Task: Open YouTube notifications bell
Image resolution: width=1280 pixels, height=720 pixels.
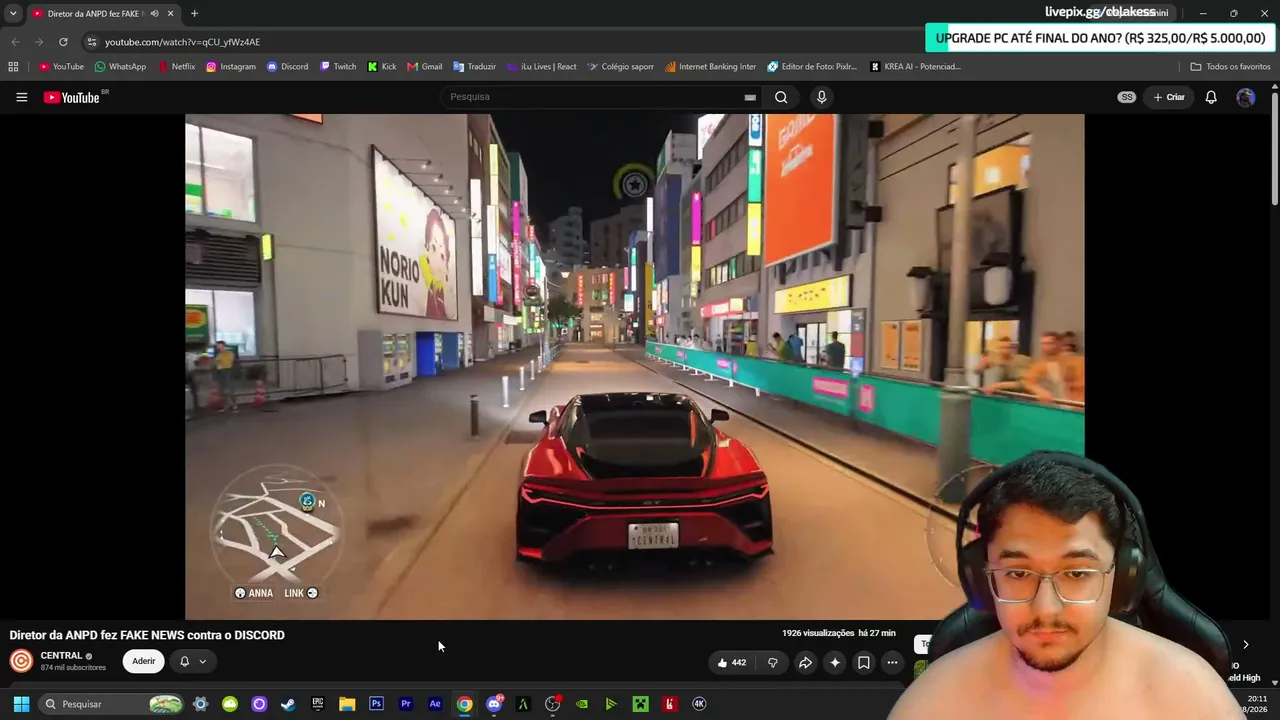Action: (1211, 97)
